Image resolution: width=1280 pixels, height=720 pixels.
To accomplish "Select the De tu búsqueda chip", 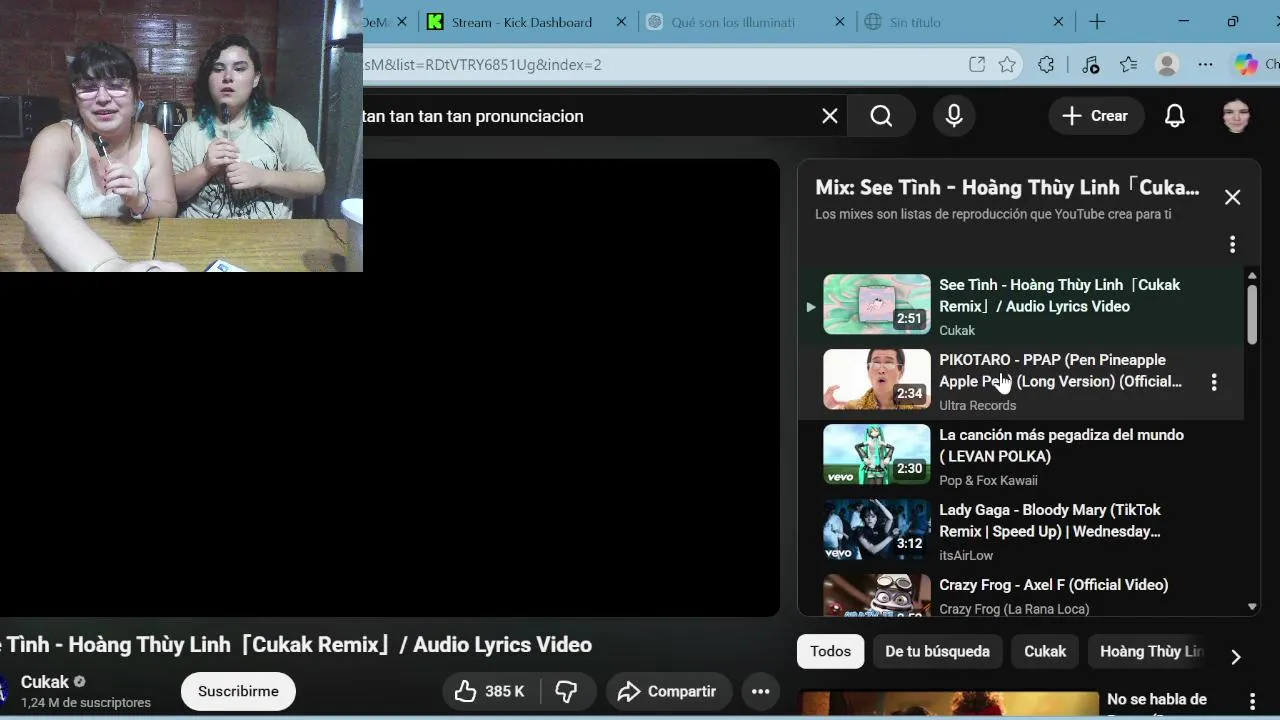I will (937, 651).
